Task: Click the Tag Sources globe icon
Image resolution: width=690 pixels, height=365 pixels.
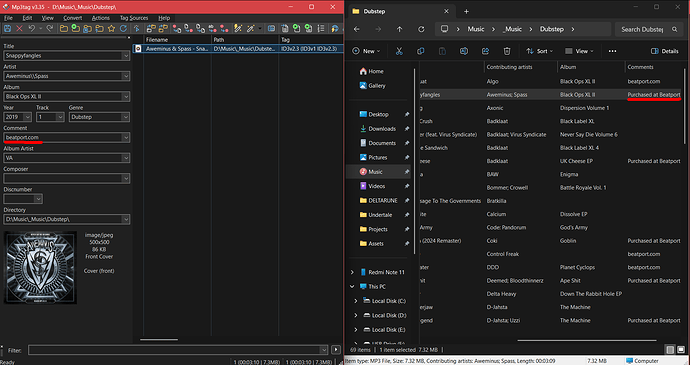Action: click(x=335, y=29)
